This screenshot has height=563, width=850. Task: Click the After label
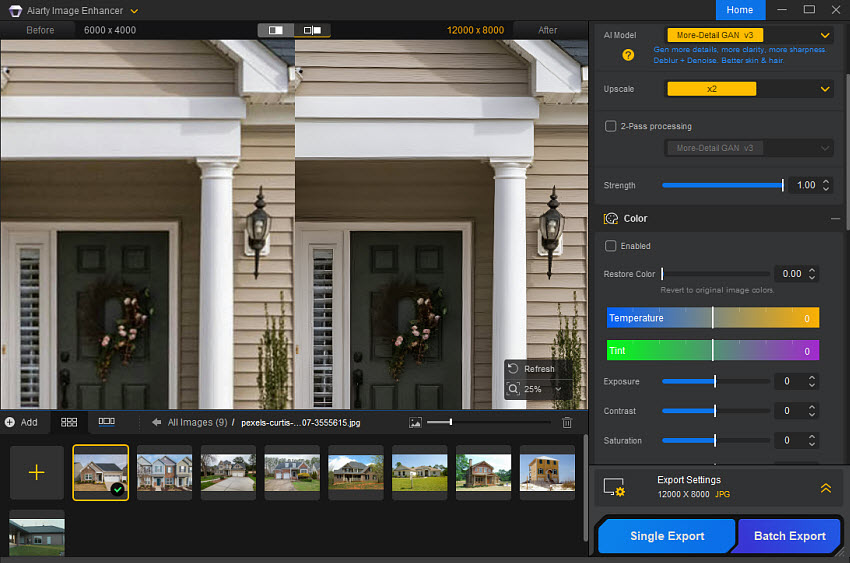[x=548, y=30]
